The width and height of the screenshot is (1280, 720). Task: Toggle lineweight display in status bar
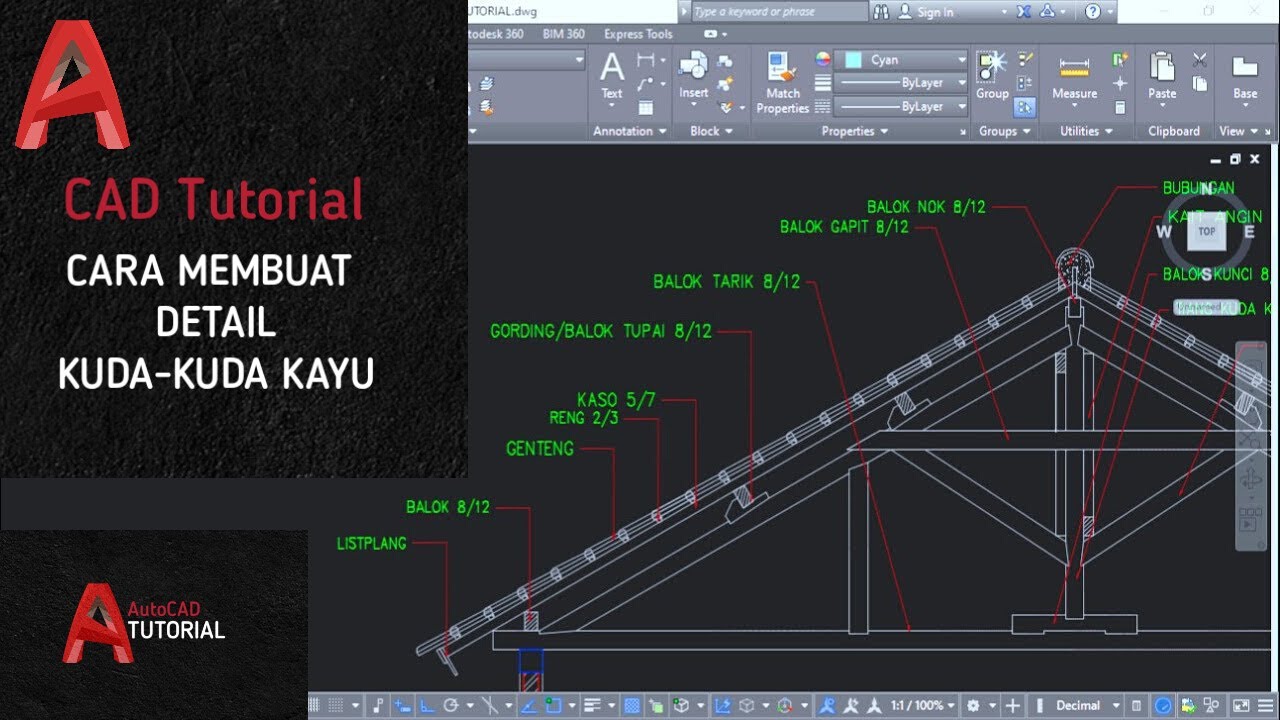pyautogui.click(x=591, y=706)
